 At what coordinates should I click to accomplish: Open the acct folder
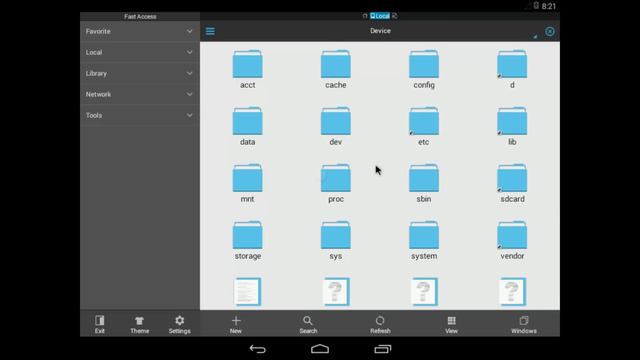247,69
